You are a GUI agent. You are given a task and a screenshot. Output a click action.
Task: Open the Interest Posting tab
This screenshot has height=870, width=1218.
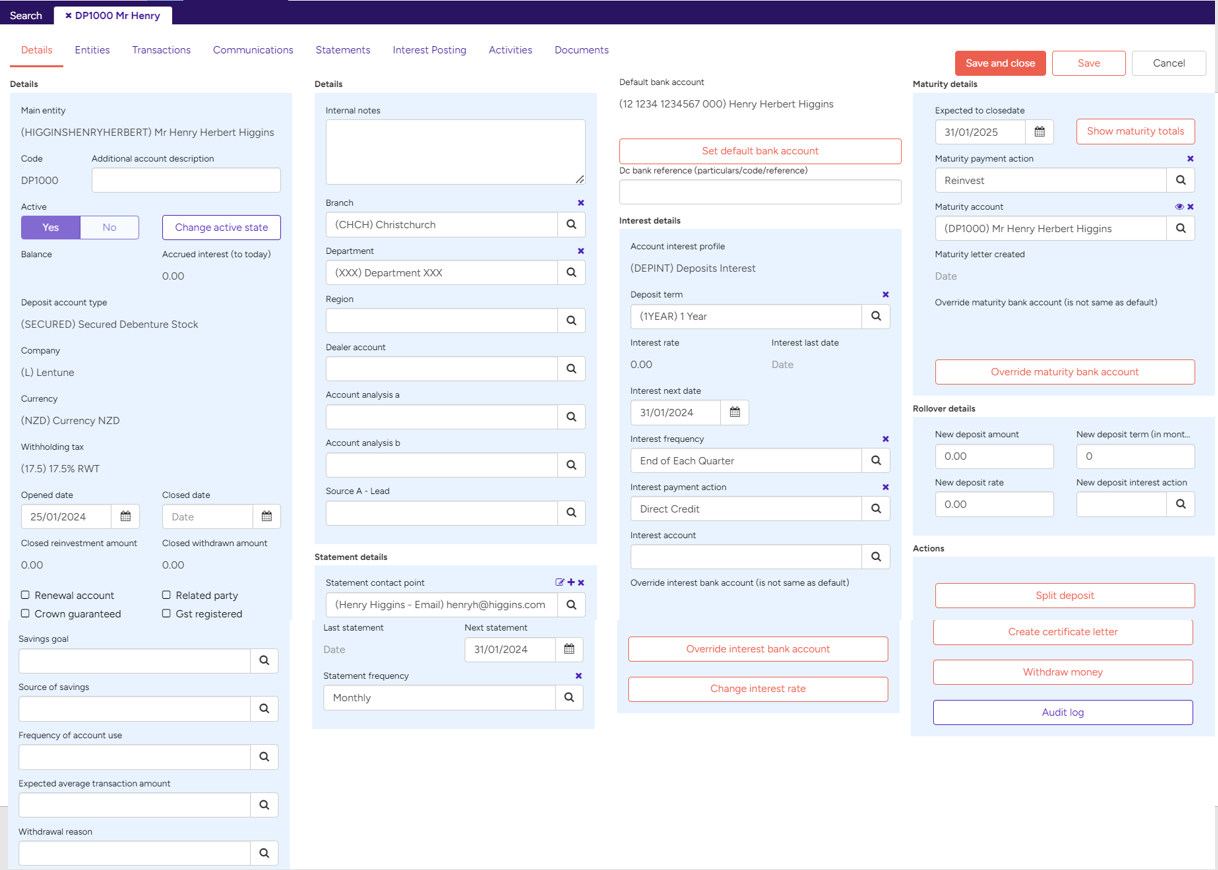[429, 50]
